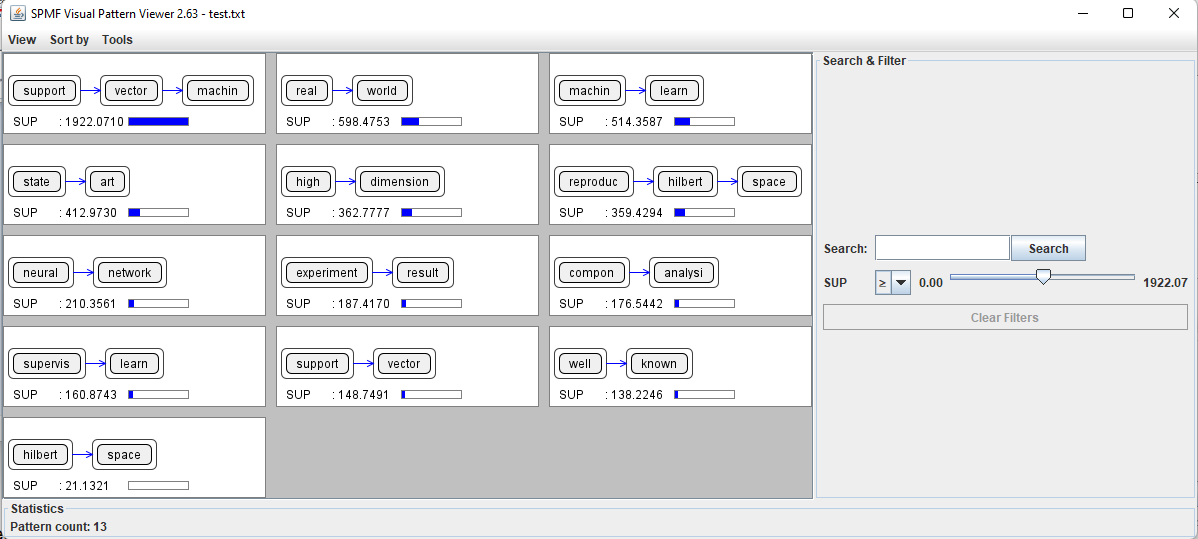Click the Java app icon in title bar
The image size is (1198, 539).
tap(17, 14)
